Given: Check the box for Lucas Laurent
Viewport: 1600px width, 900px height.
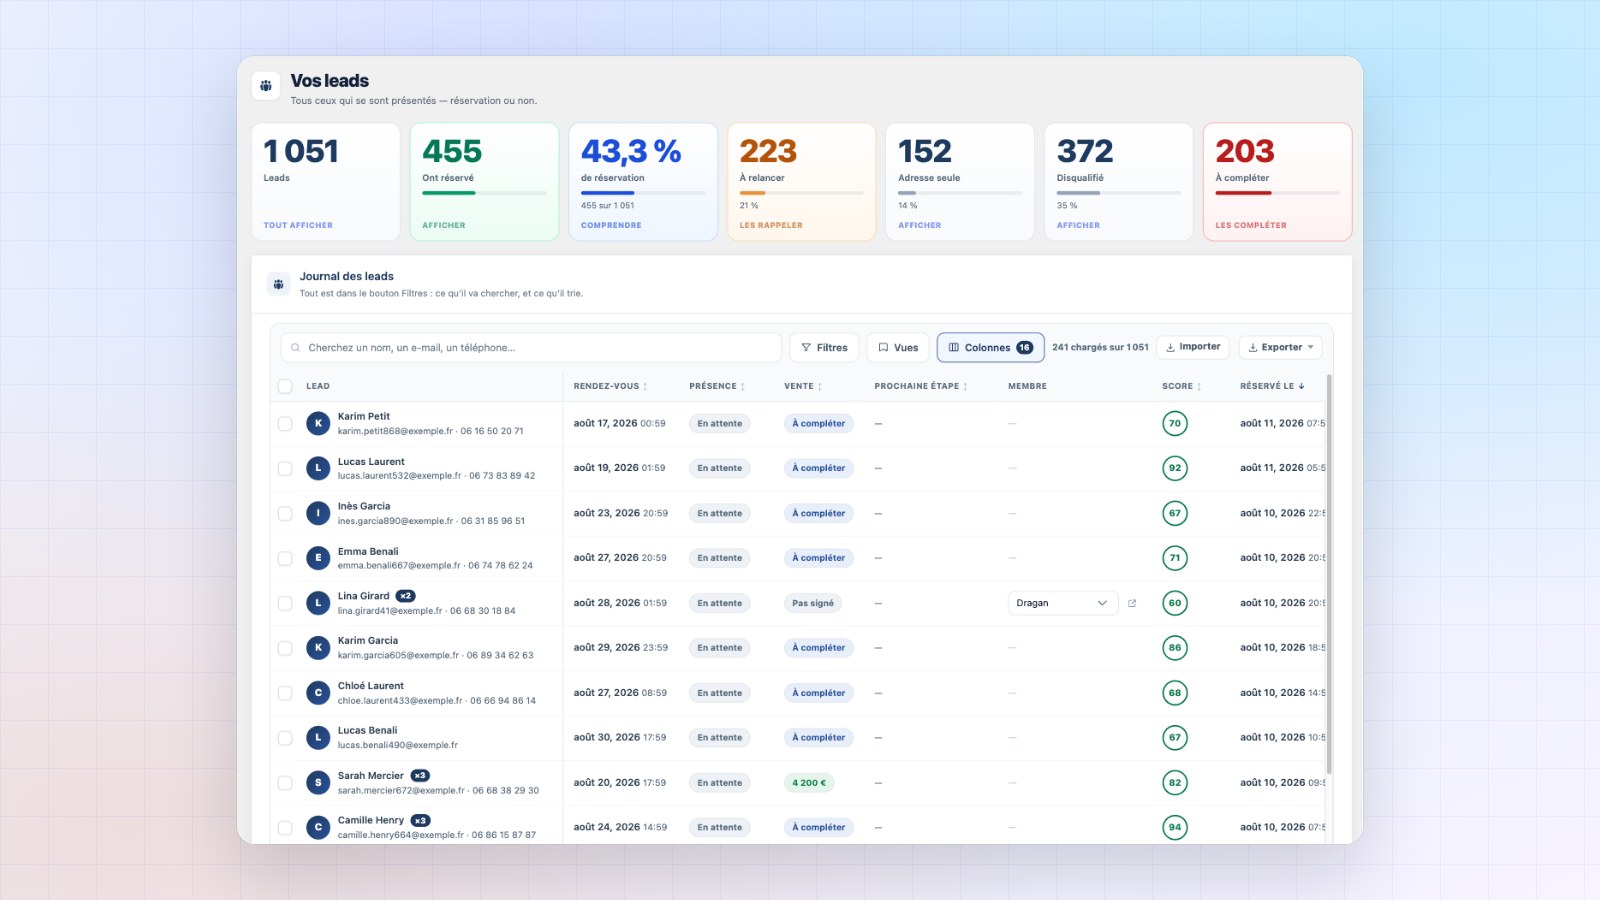Looking at the screenshot, I should (285, 468).
